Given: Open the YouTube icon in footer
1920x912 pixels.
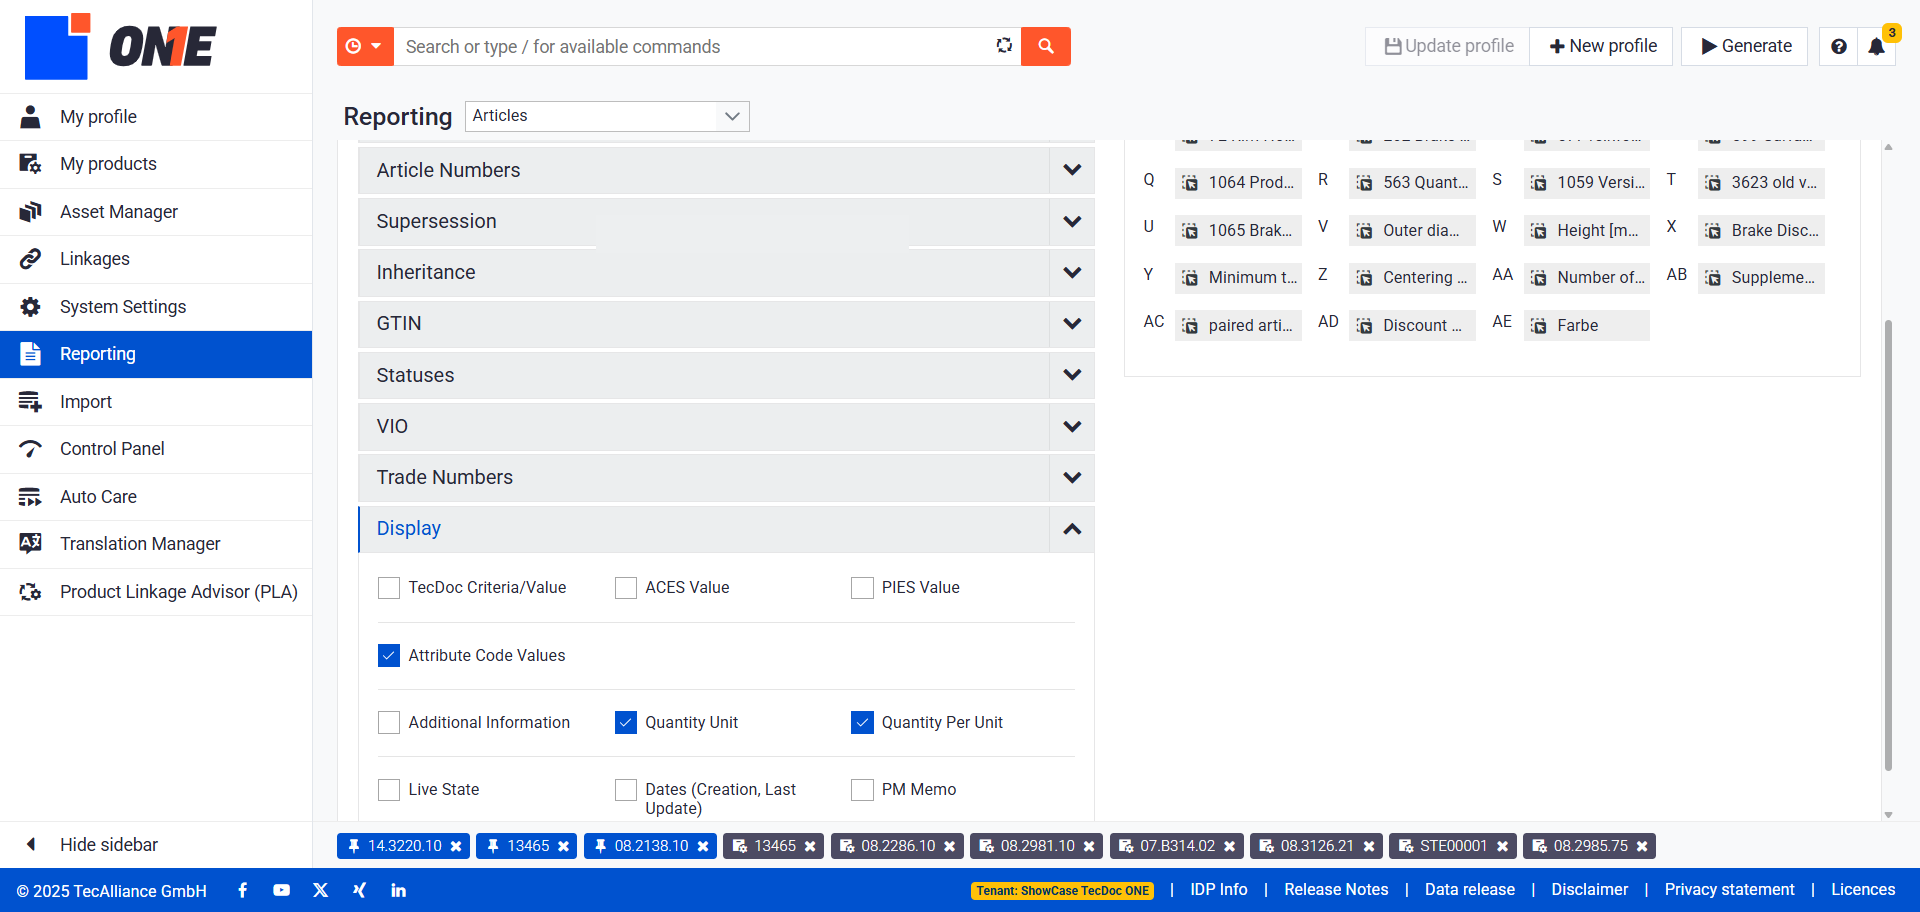Looking at the screenshot, I should coord(281,890).
